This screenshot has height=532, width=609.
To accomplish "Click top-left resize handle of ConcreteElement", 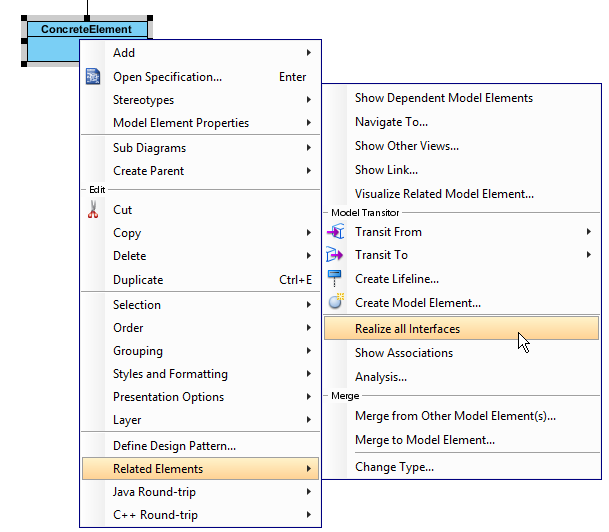I will pyautogui.click(x=24, y=18).
